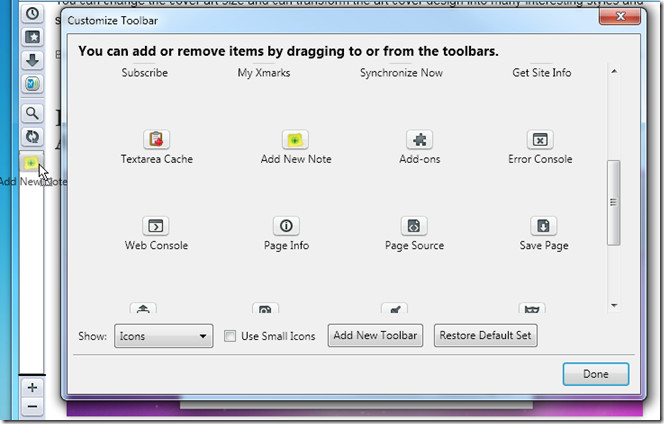The height and width of the screenshot is (424, 664).
Task: Click the scrollbar down arrow
Action: (614, 305)
